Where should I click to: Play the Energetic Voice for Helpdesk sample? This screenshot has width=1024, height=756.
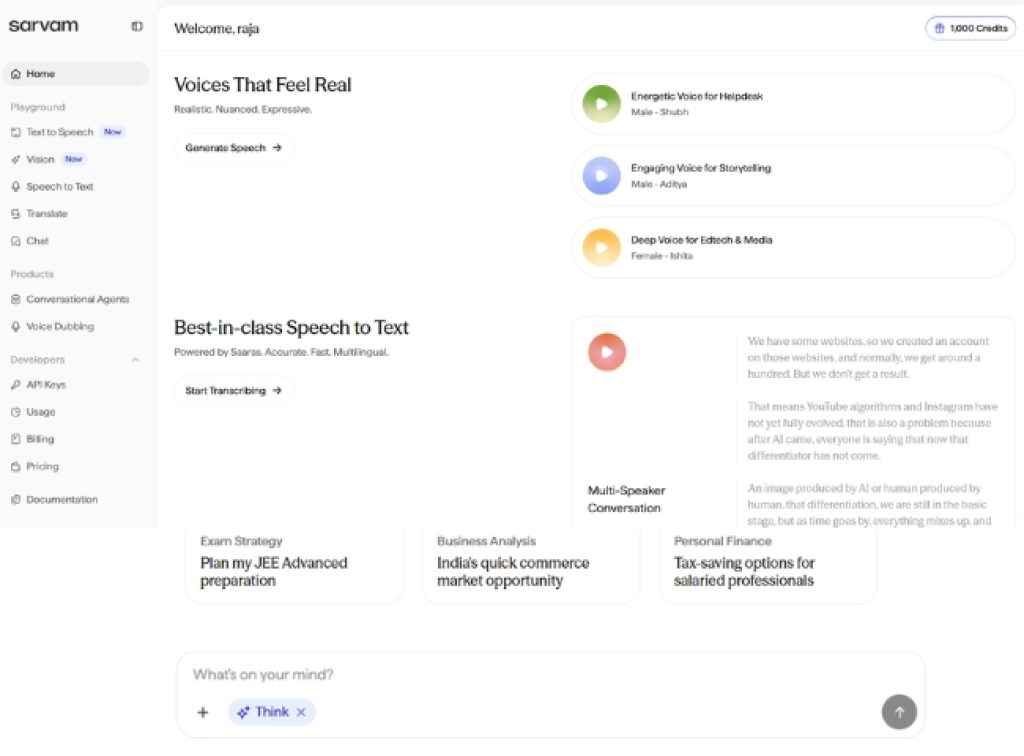602,104
